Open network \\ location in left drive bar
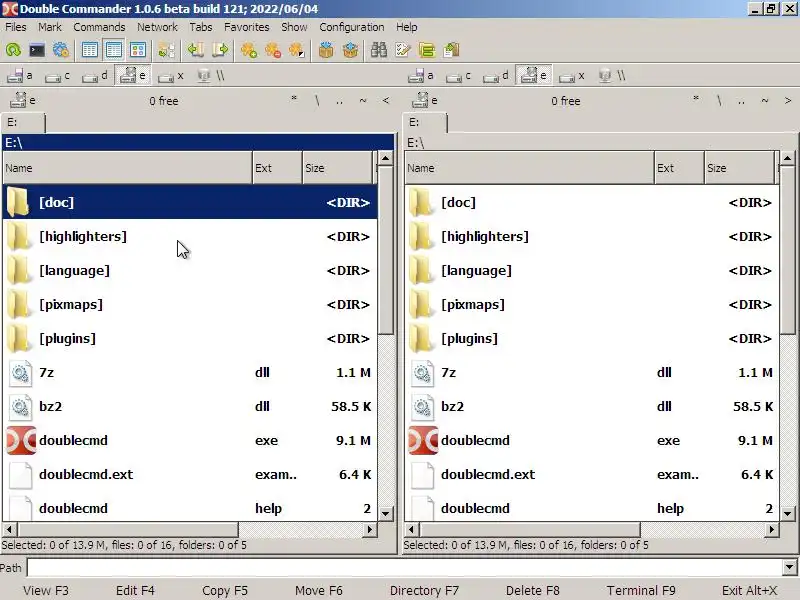Image resolution: width=800 pixels, height=600 pixels. pos(211,76)
